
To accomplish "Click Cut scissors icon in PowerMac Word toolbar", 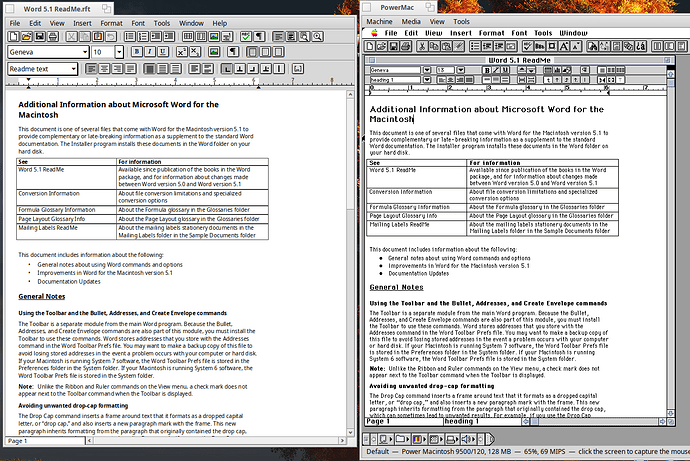I will tap(422, 46).
